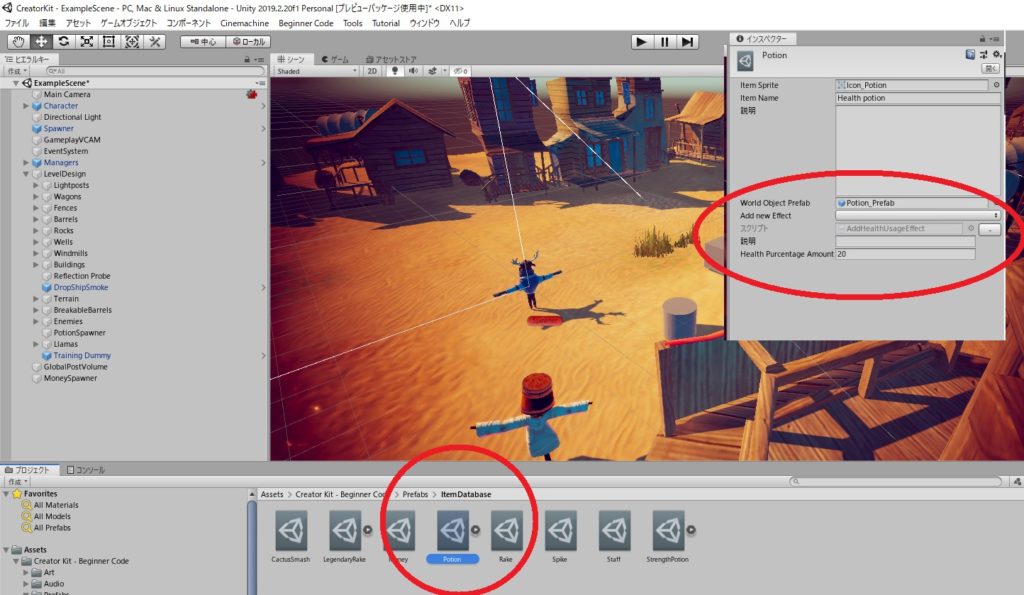The image size is (1024, 595).
Task: Select the combined Transform tool
Action: pos(132,42)
